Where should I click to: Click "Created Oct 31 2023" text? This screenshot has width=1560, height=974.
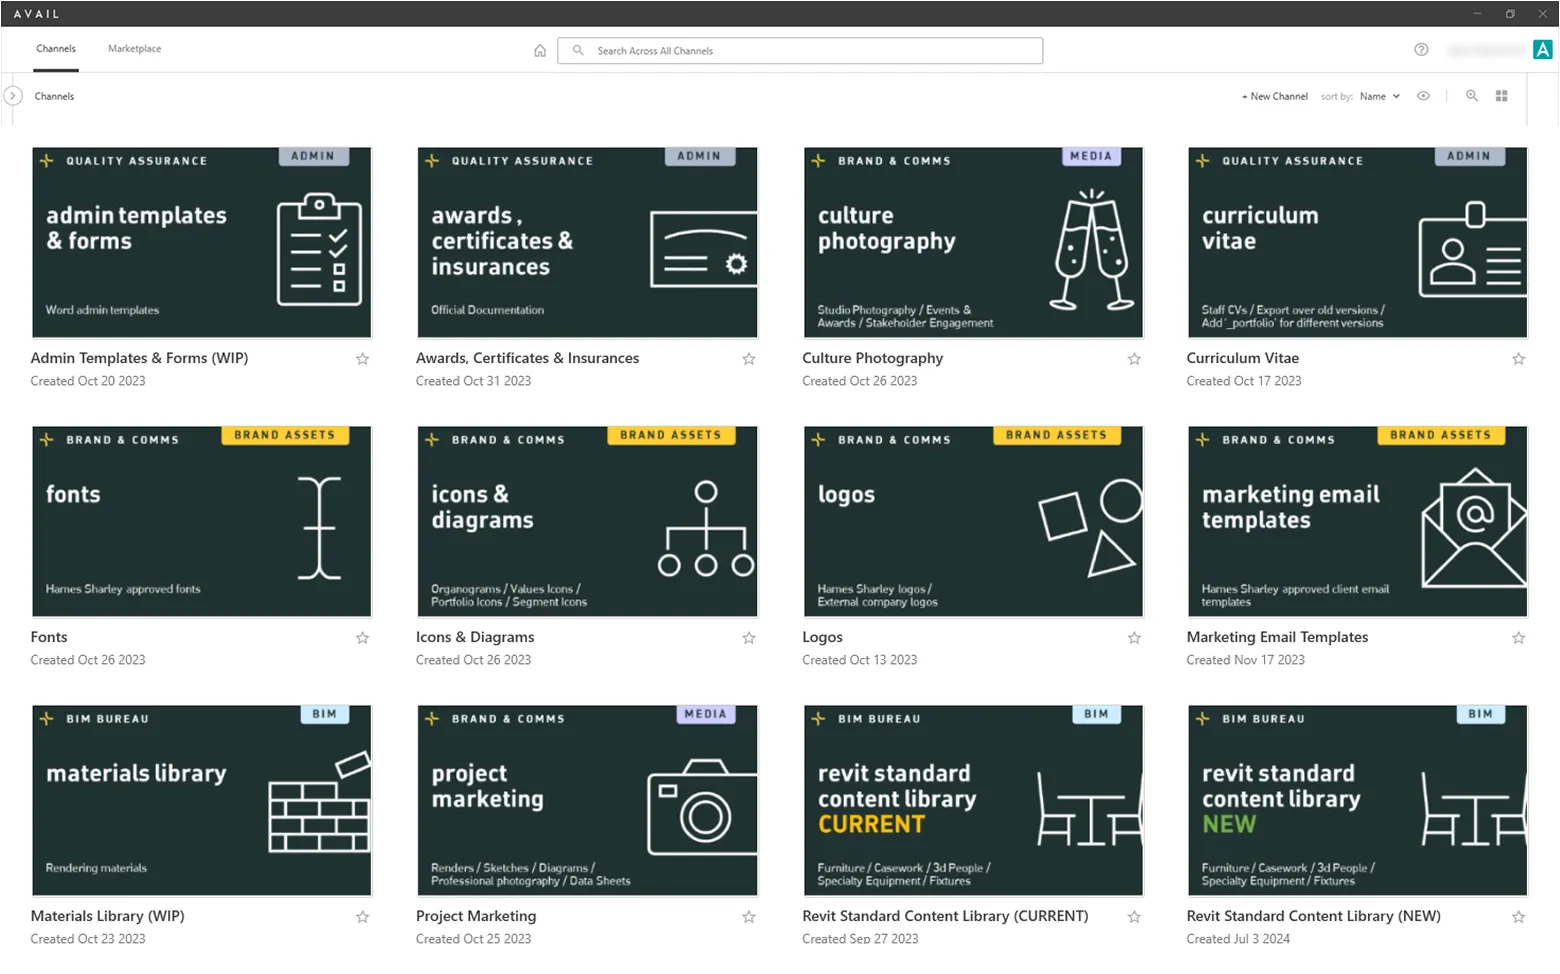473,381
